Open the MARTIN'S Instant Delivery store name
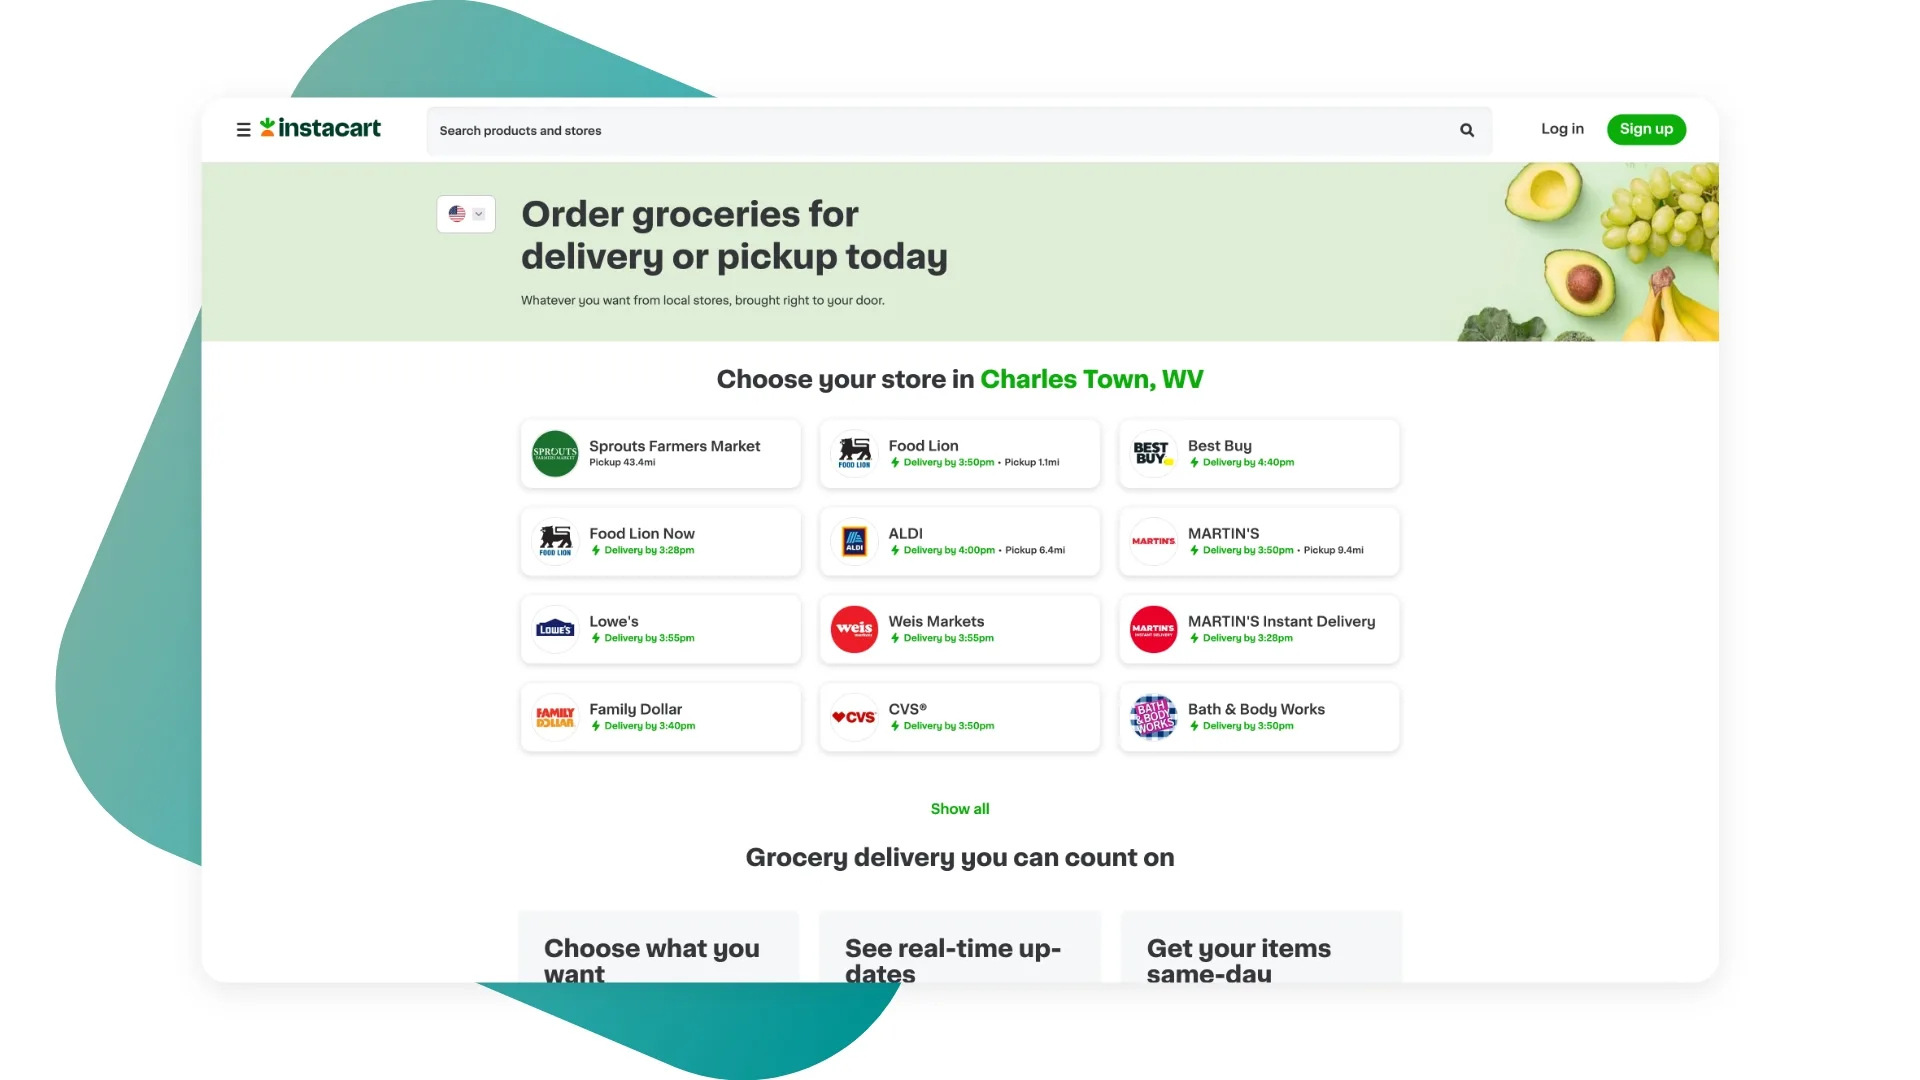 (1281, 622)
